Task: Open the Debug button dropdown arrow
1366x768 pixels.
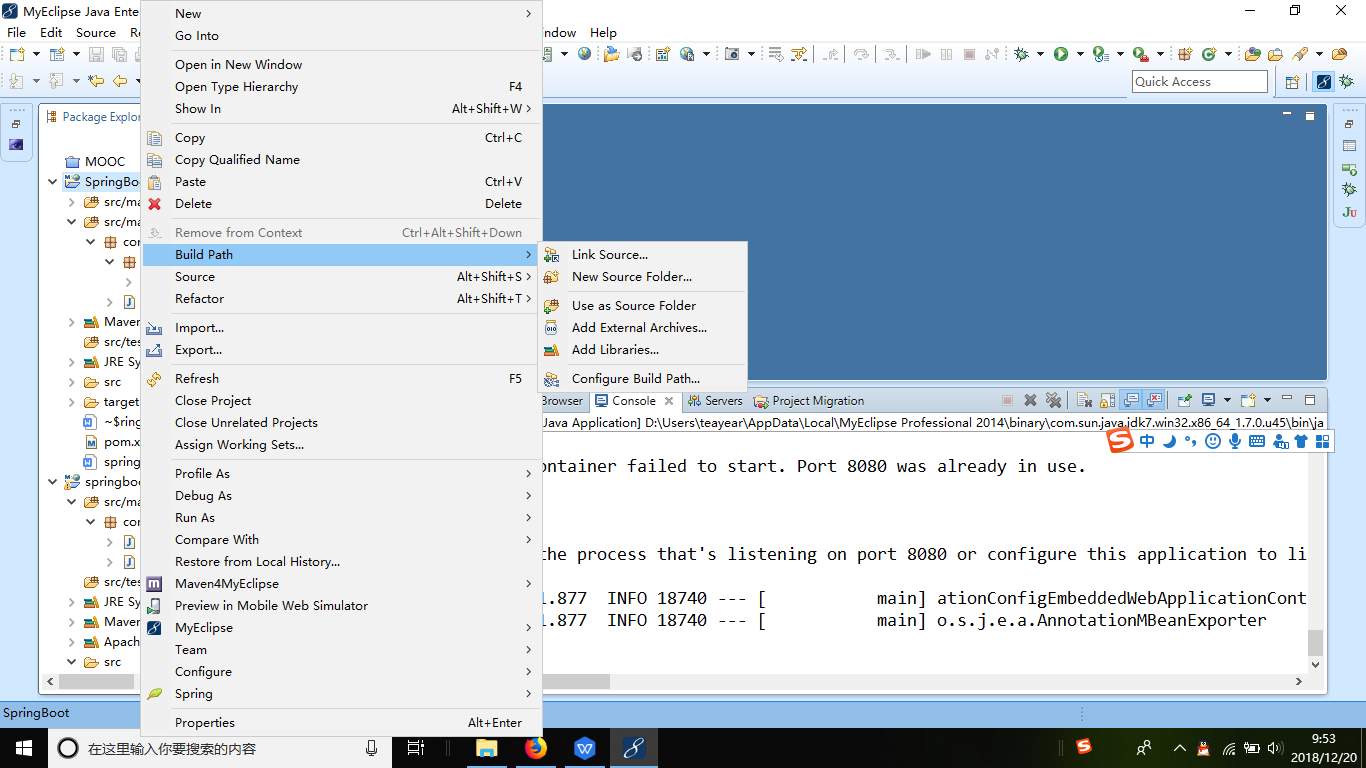Action: [1040, 54]
